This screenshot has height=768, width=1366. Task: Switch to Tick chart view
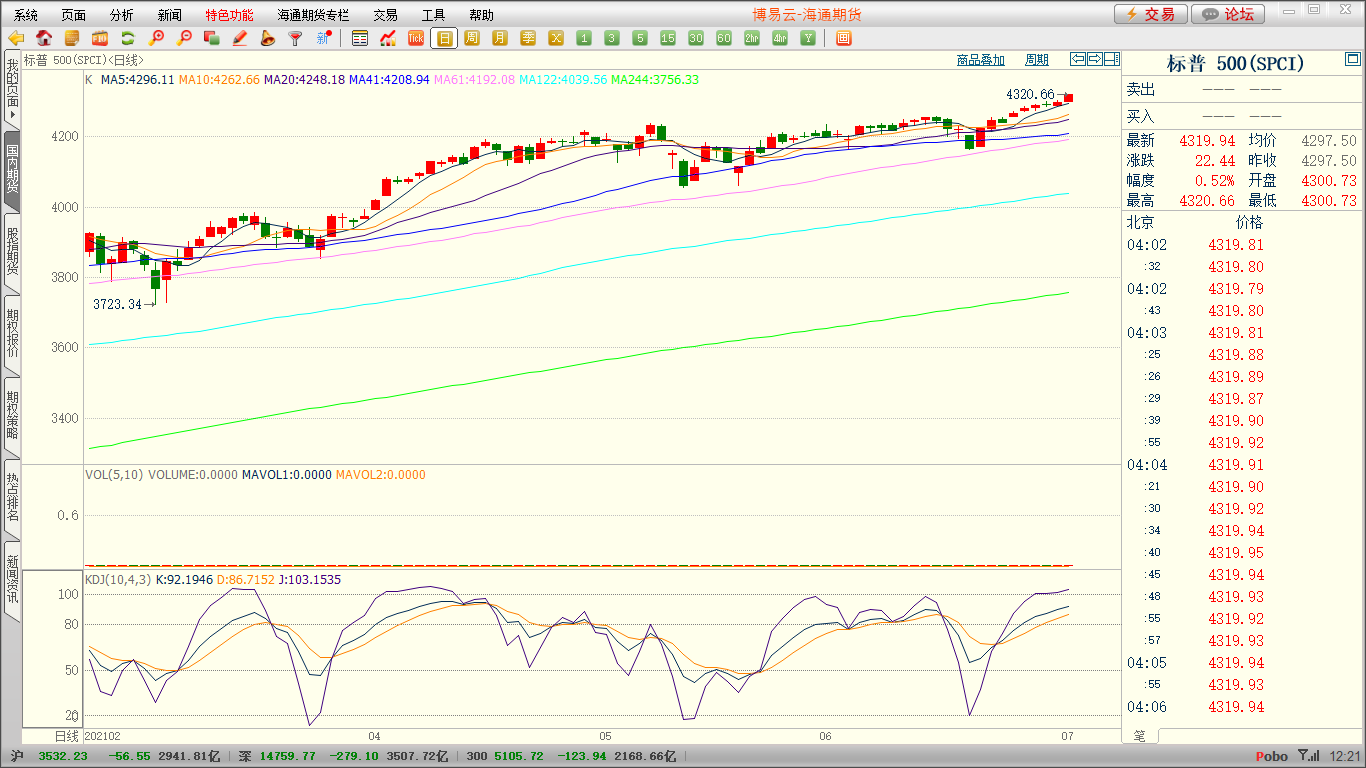pos(416,39)
